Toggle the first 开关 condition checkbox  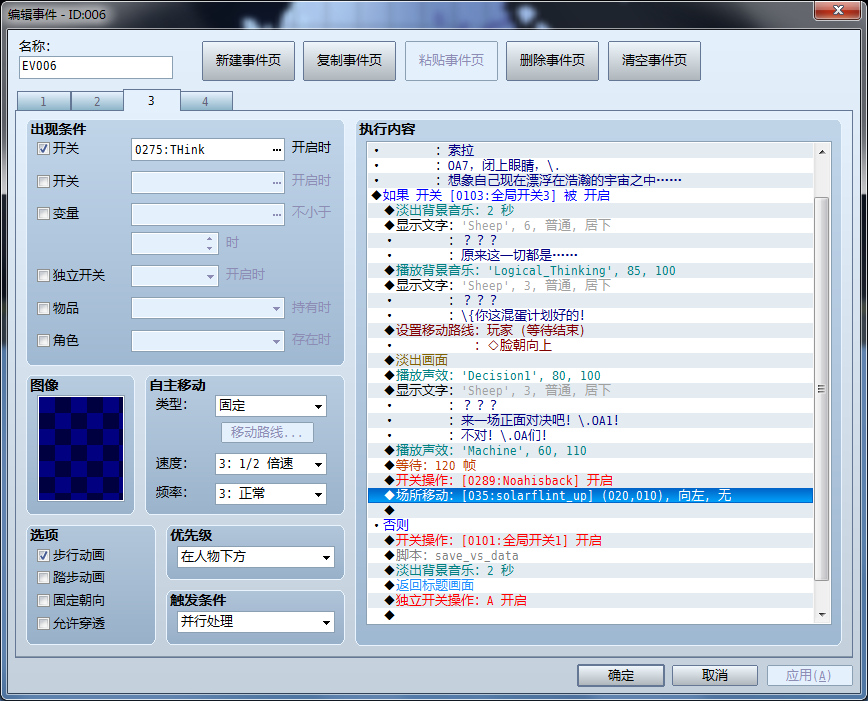click(43, 148)
